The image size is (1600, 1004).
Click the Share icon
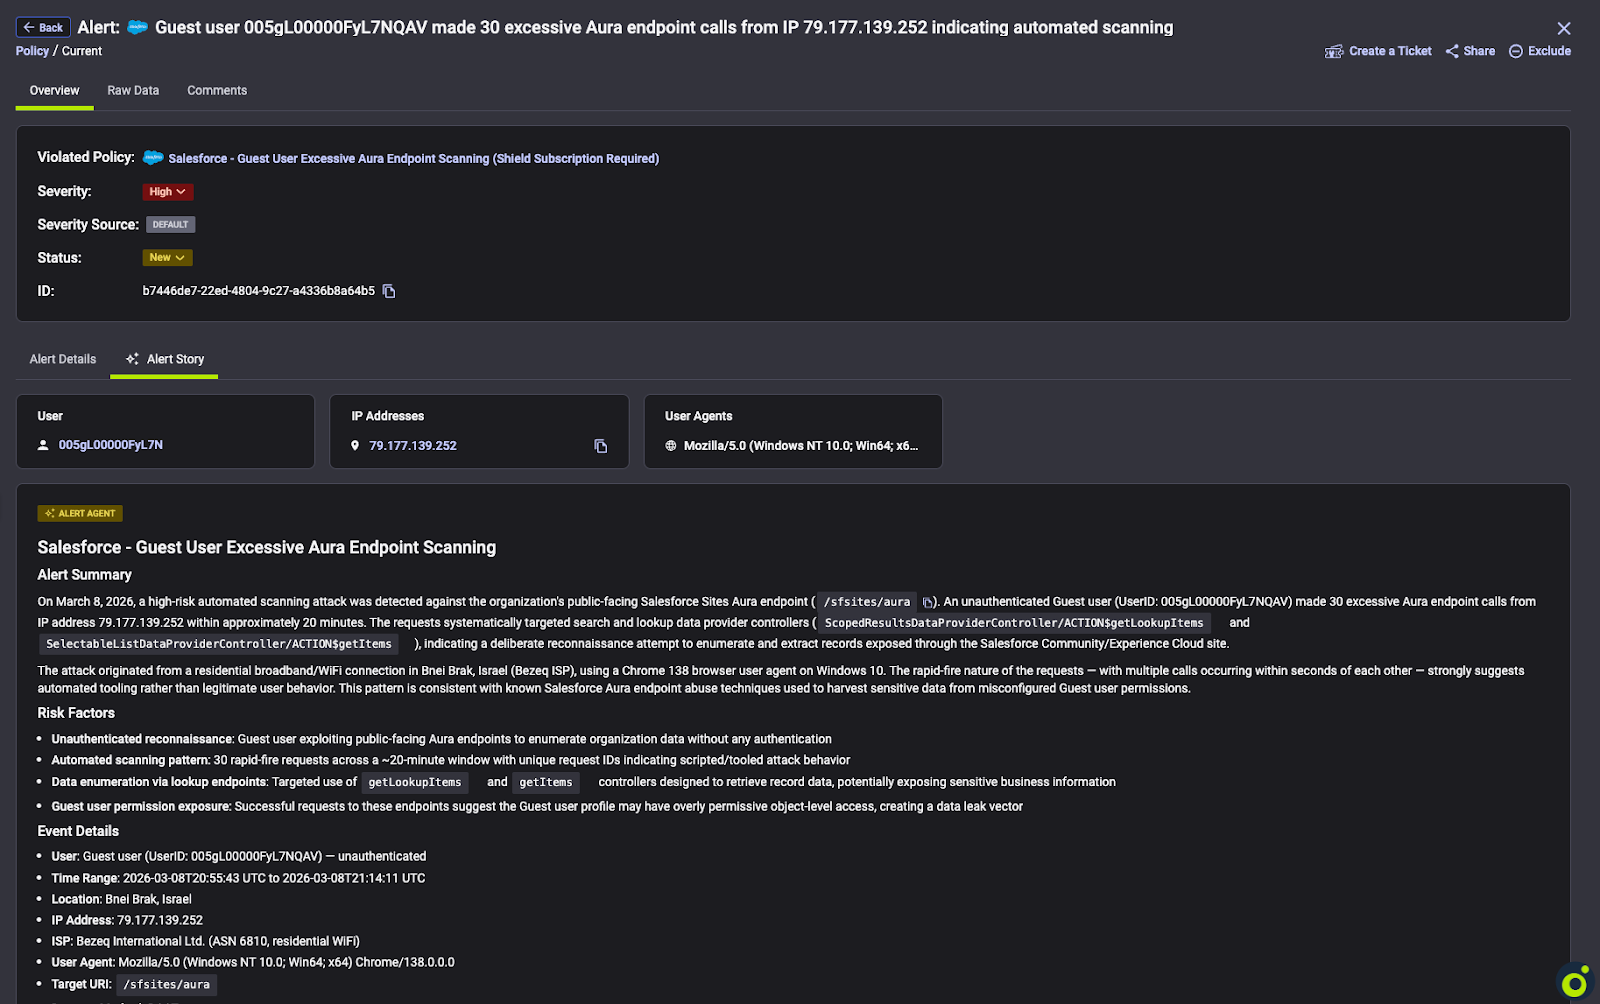(x=1452, y=51)
